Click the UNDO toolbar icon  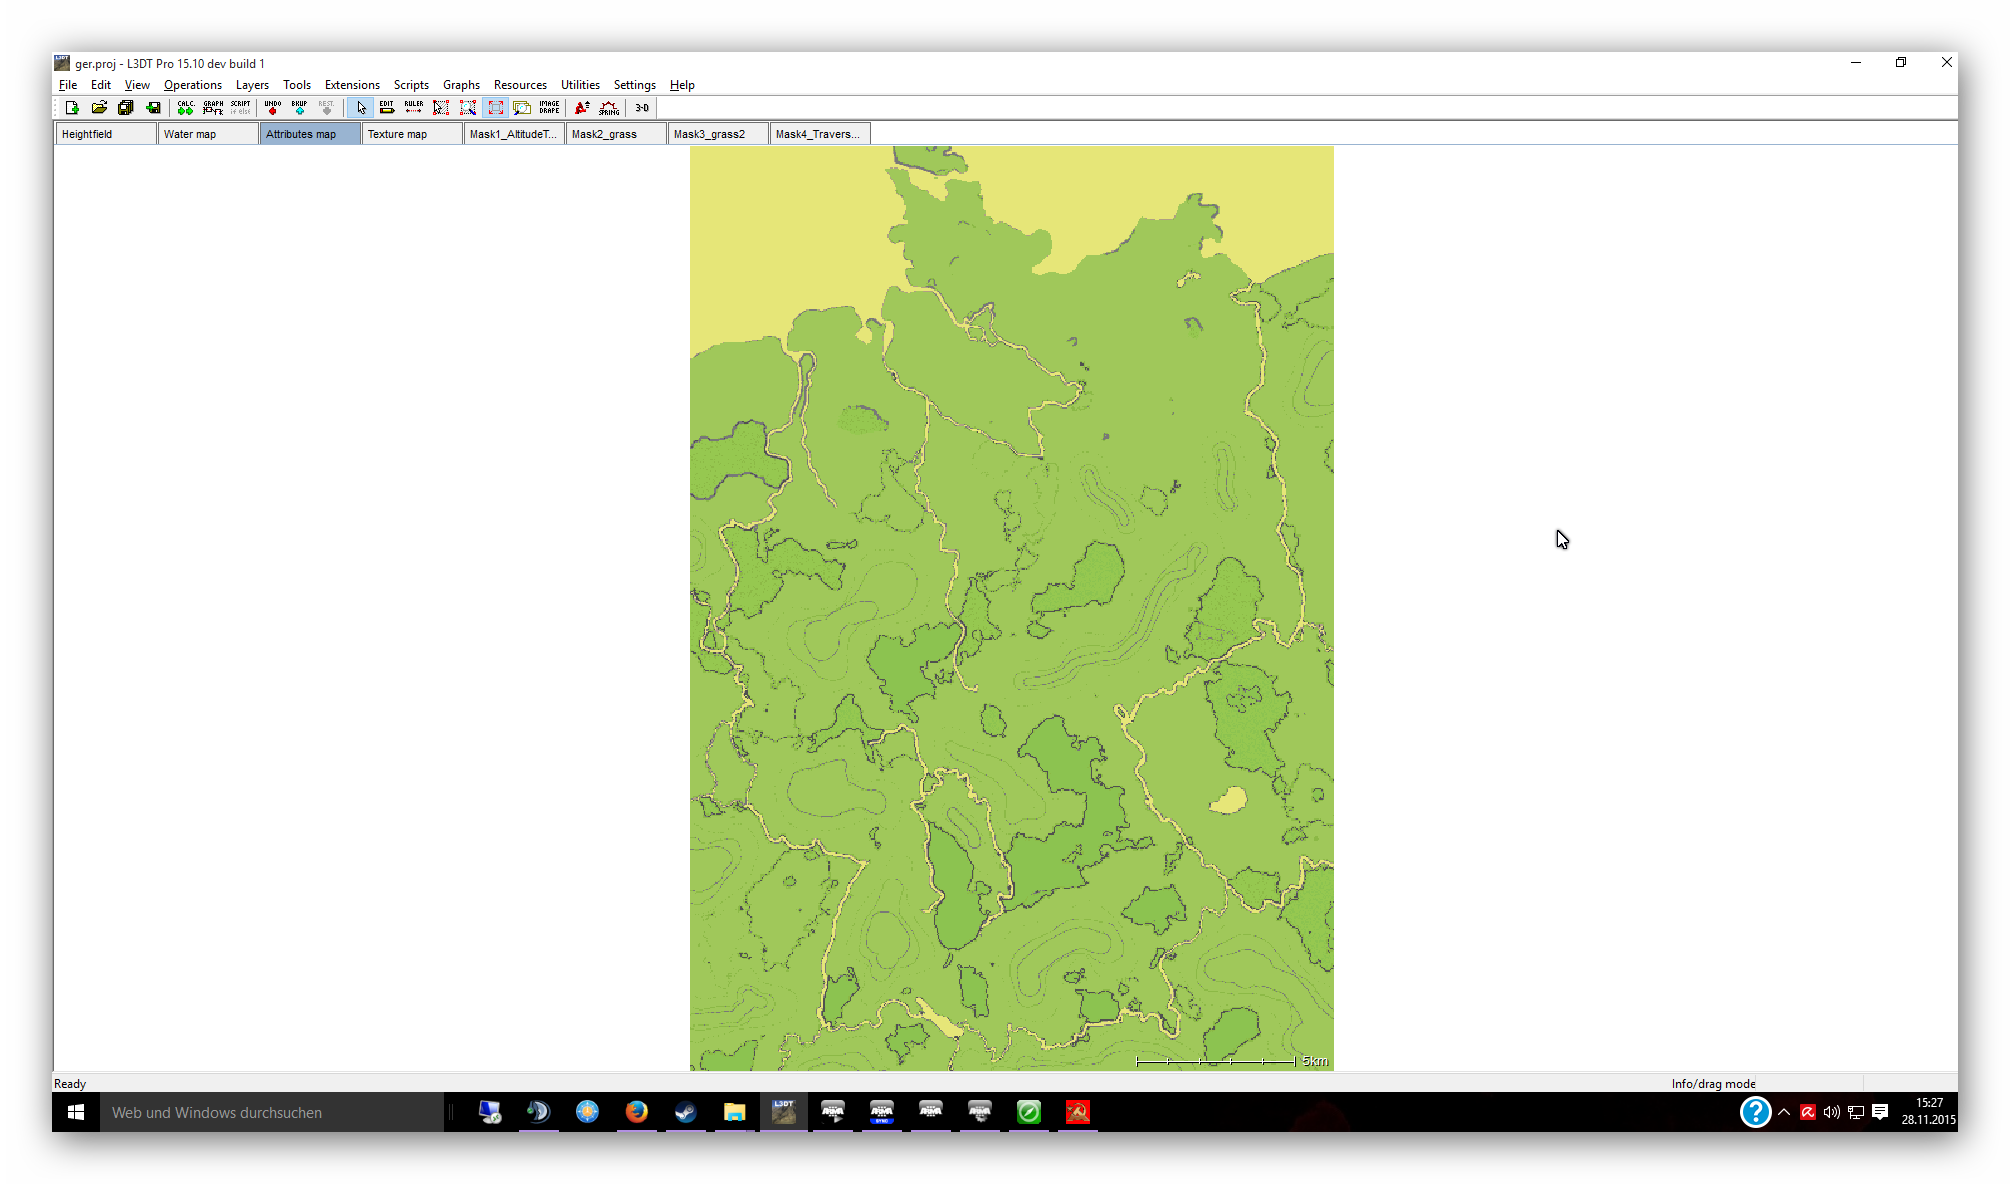pos(272,108)
